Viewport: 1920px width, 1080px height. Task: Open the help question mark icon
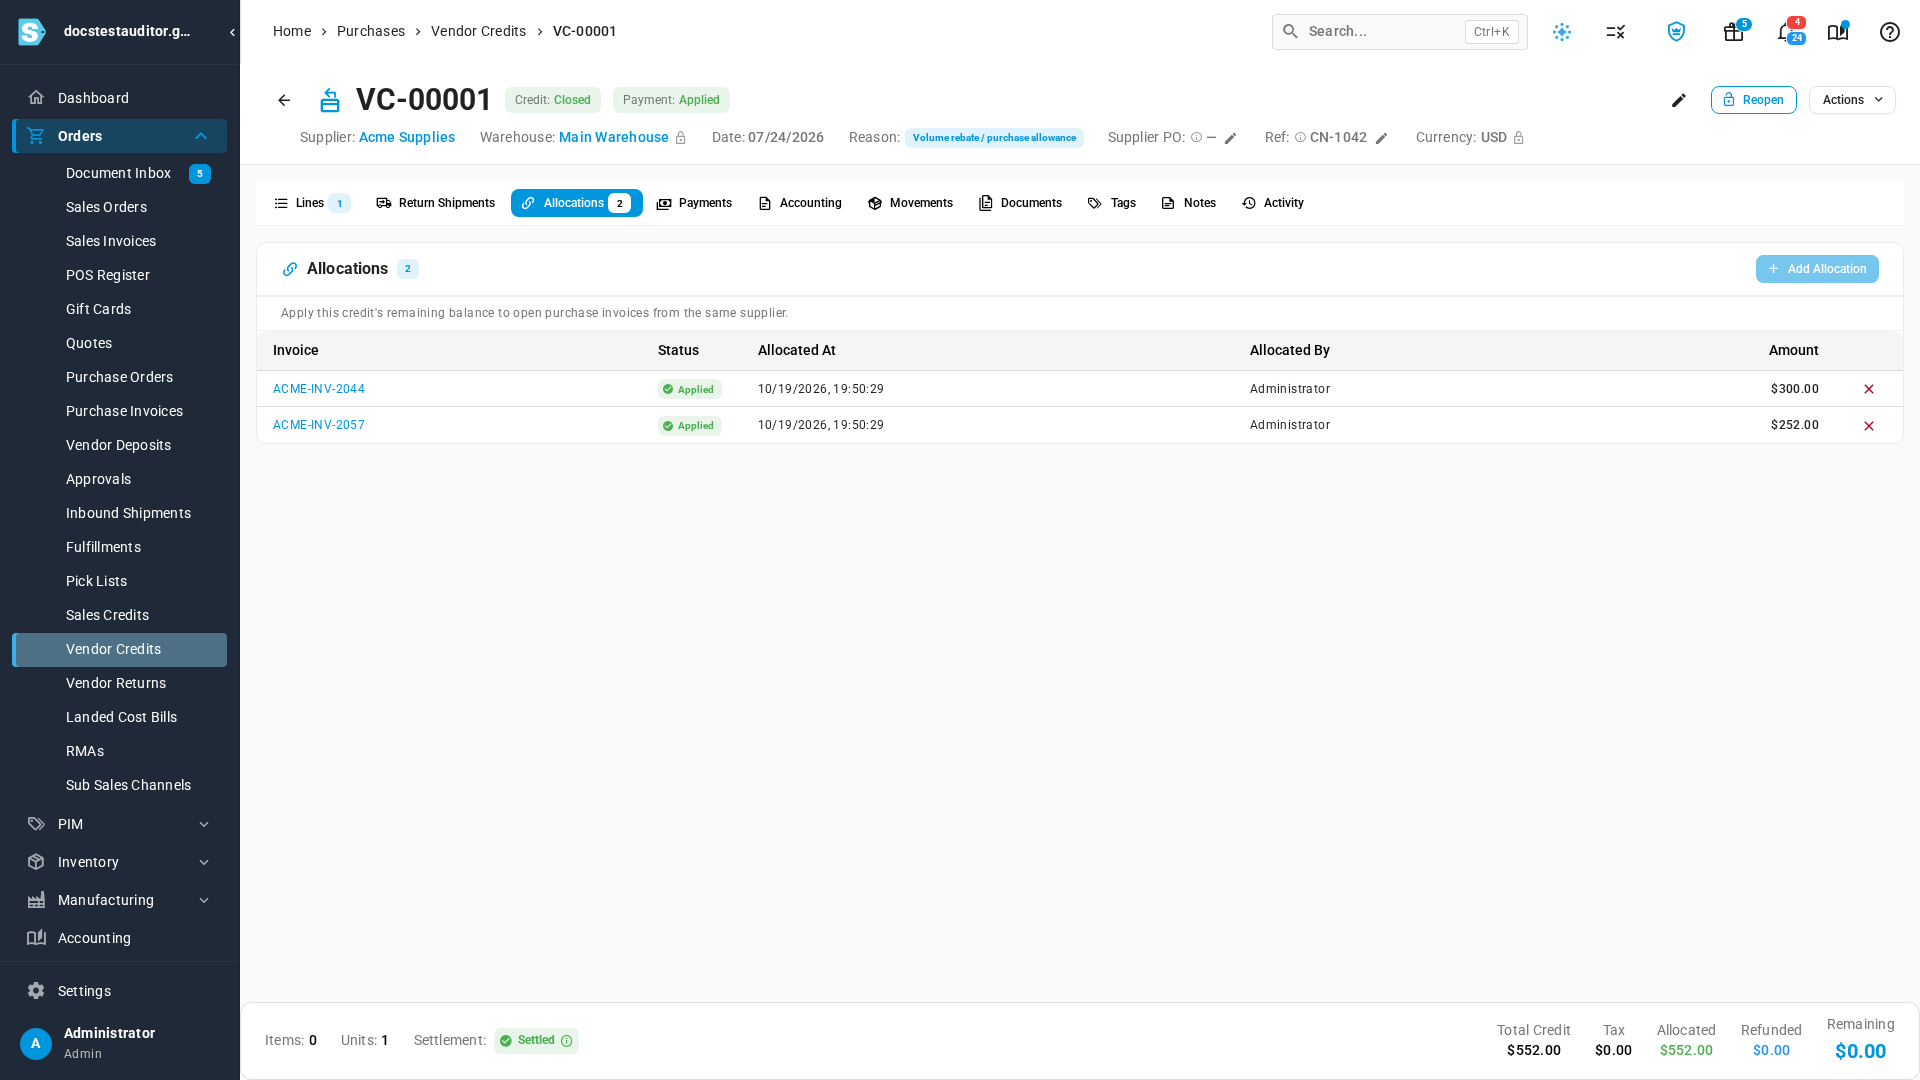click(1890, 32)
